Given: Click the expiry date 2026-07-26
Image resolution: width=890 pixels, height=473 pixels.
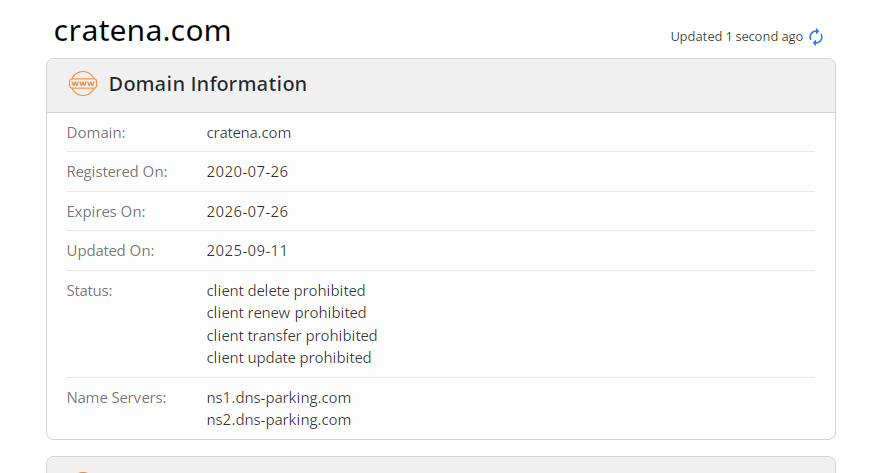Looking at the screenshot, I should pos(247,212).
